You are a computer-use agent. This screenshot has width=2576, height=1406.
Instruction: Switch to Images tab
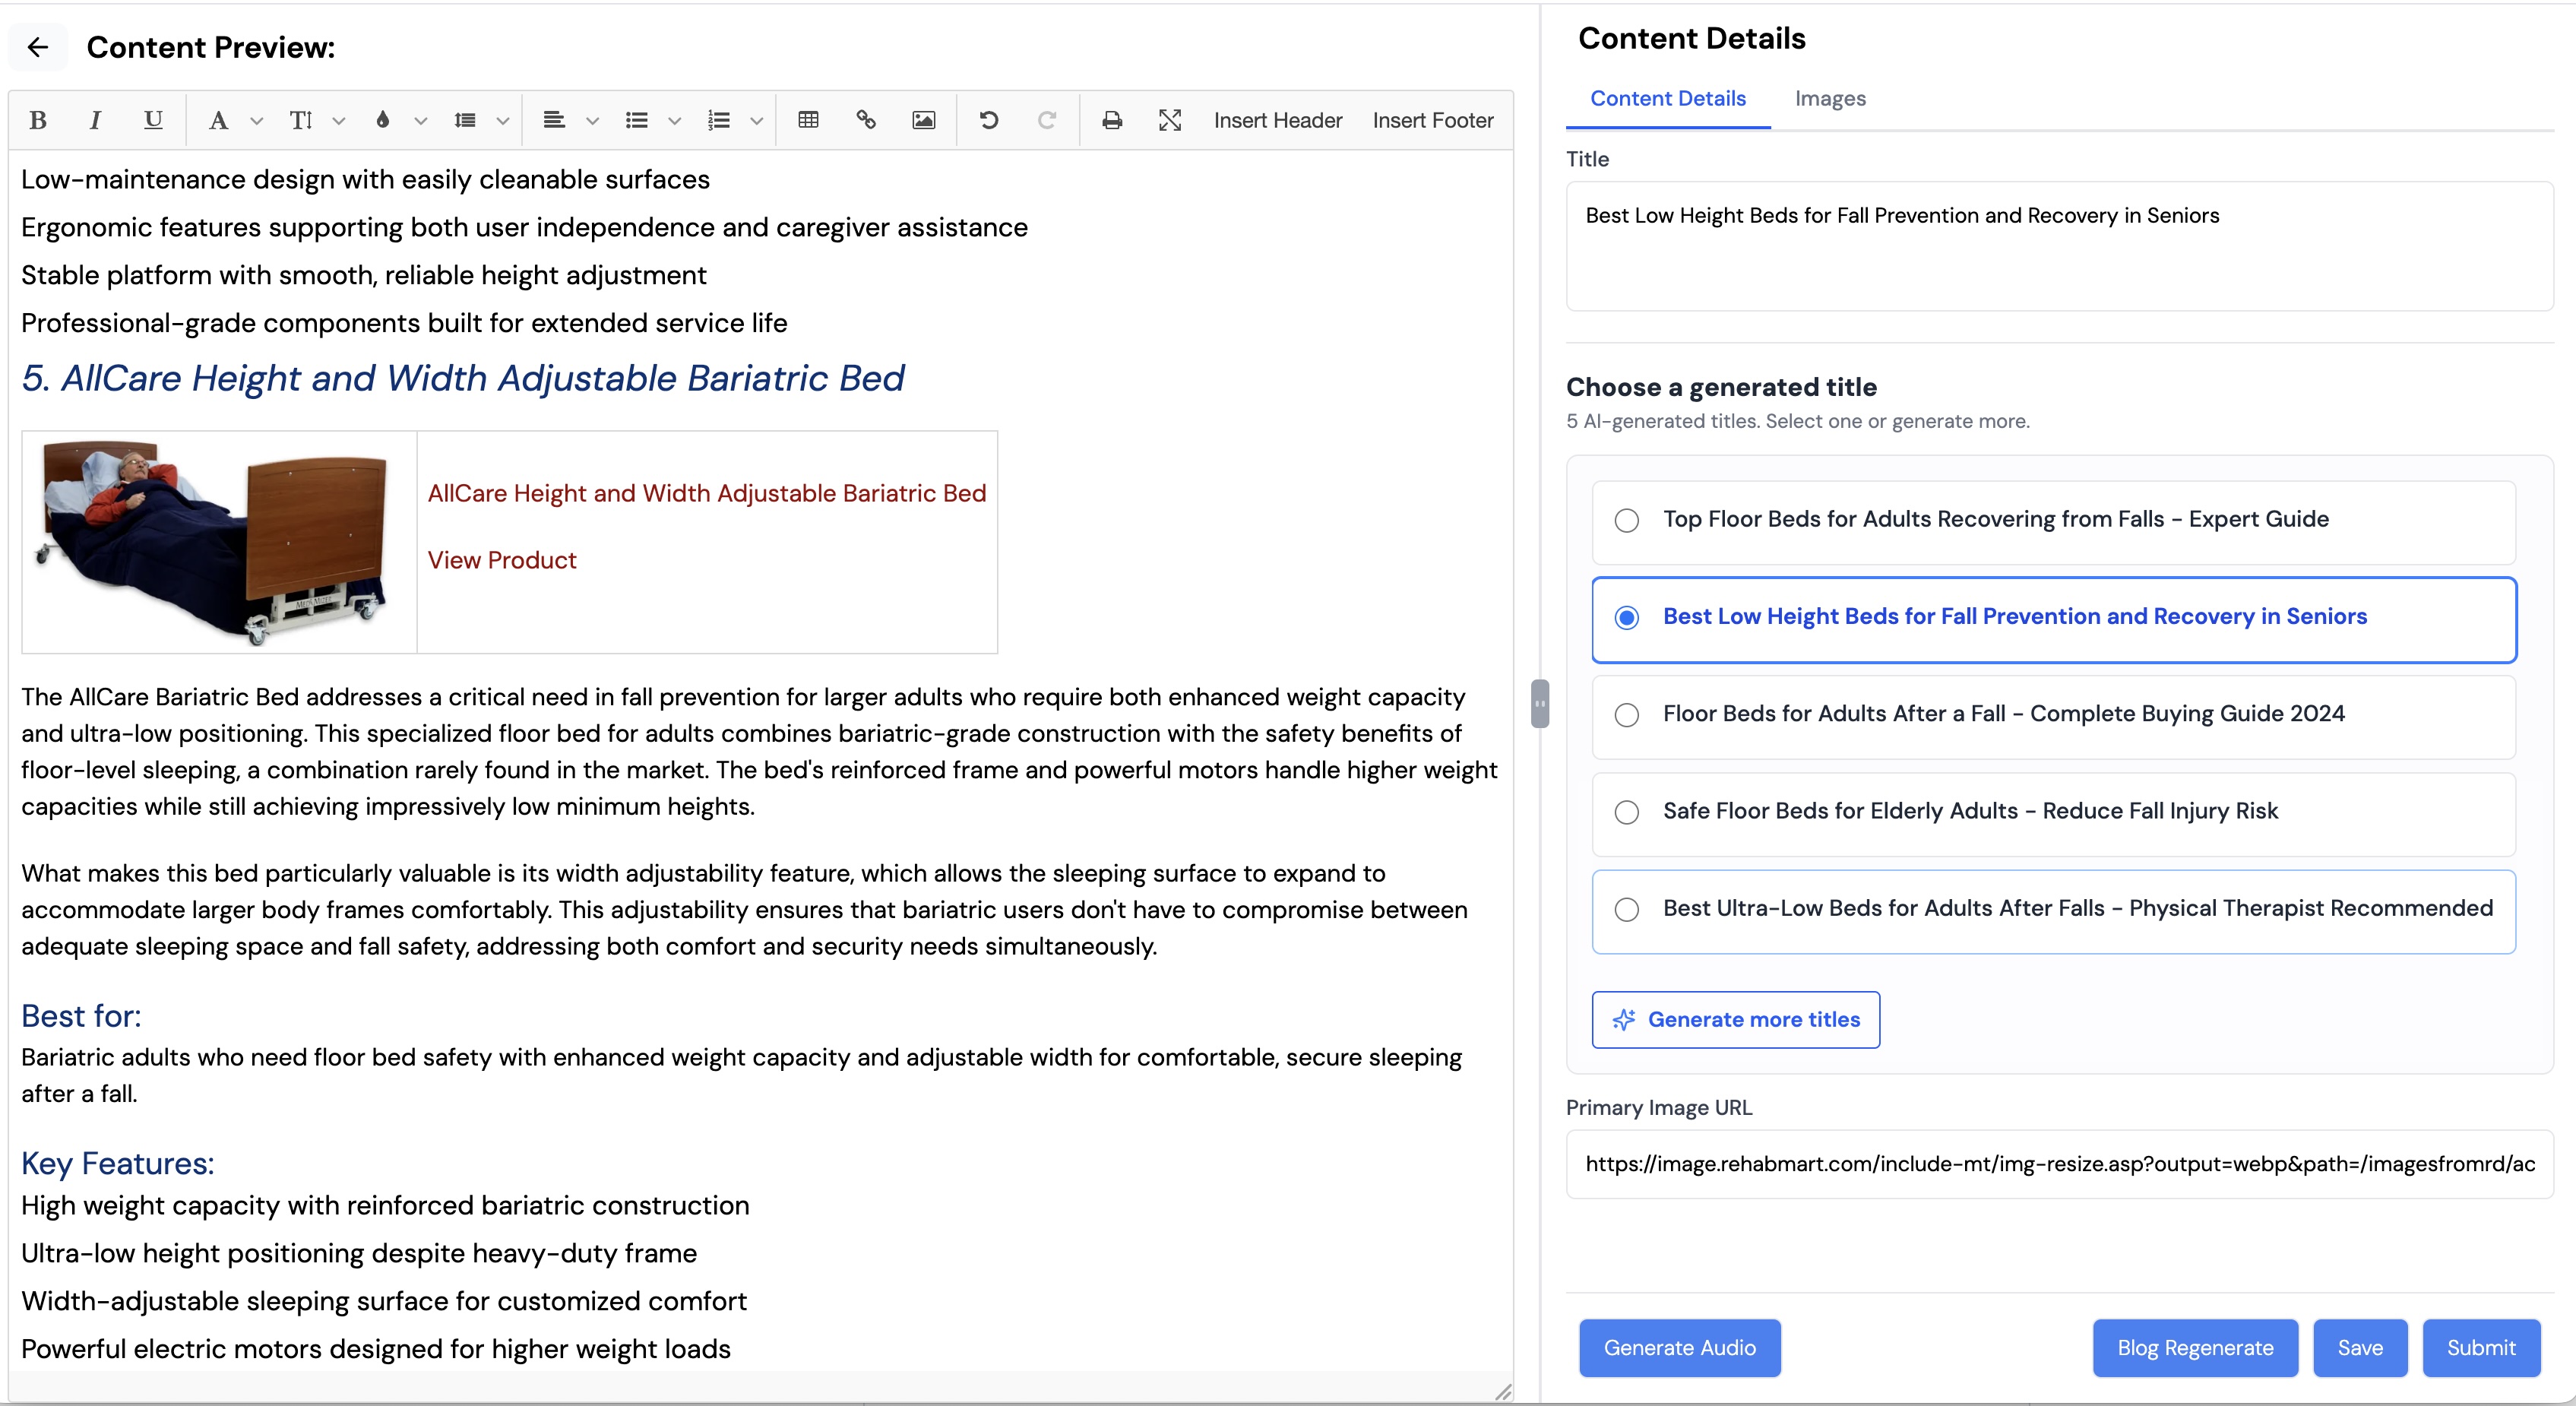point(1830,99)
